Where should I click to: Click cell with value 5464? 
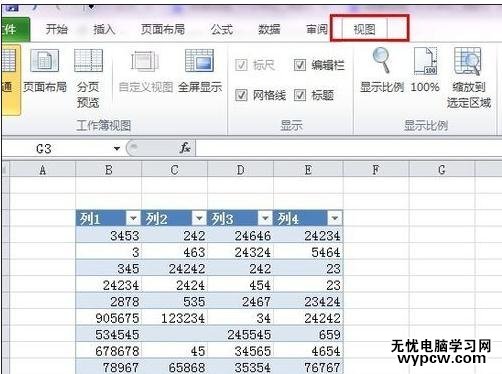pos(308,252)
